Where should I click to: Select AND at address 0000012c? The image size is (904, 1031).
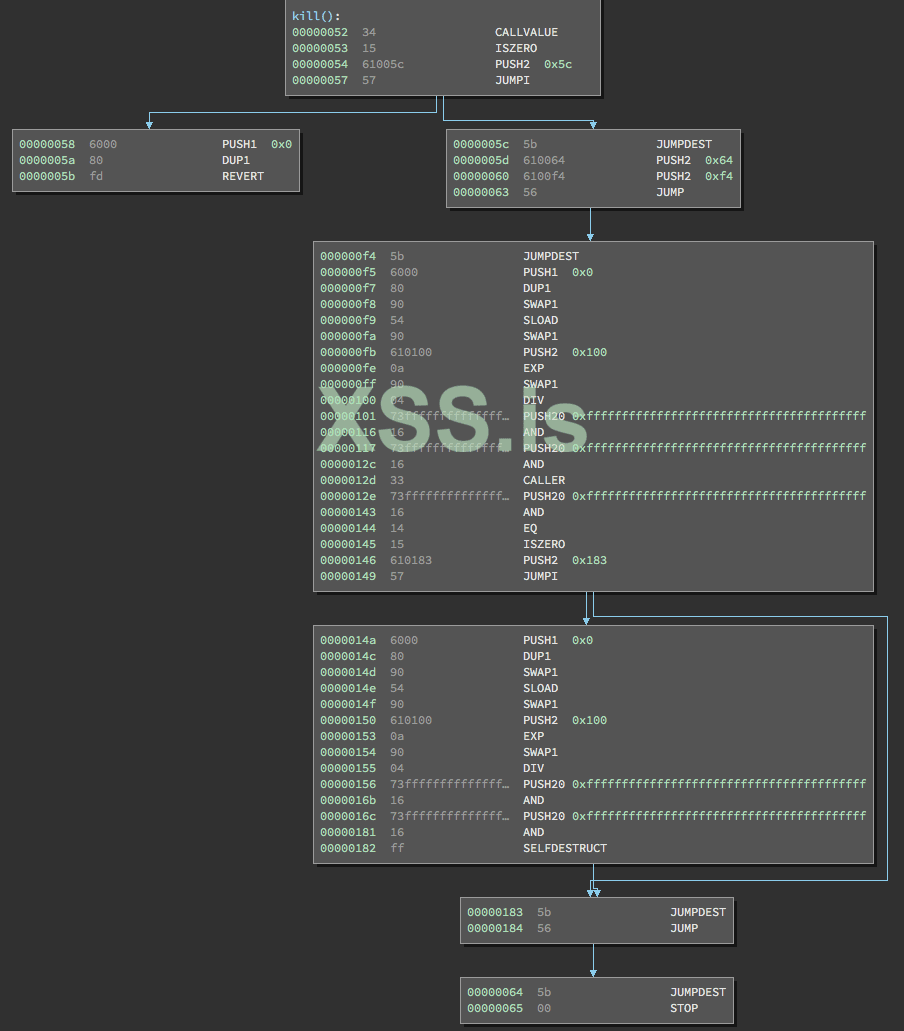(x=533, y=464)
